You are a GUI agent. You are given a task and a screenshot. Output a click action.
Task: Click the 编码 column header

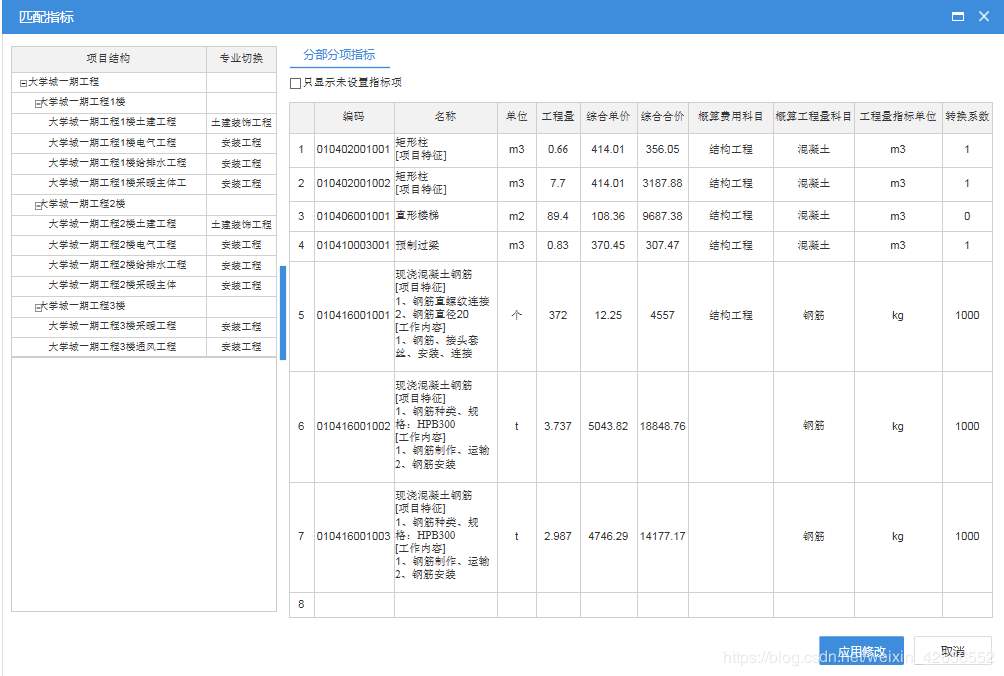pos(355,116)
